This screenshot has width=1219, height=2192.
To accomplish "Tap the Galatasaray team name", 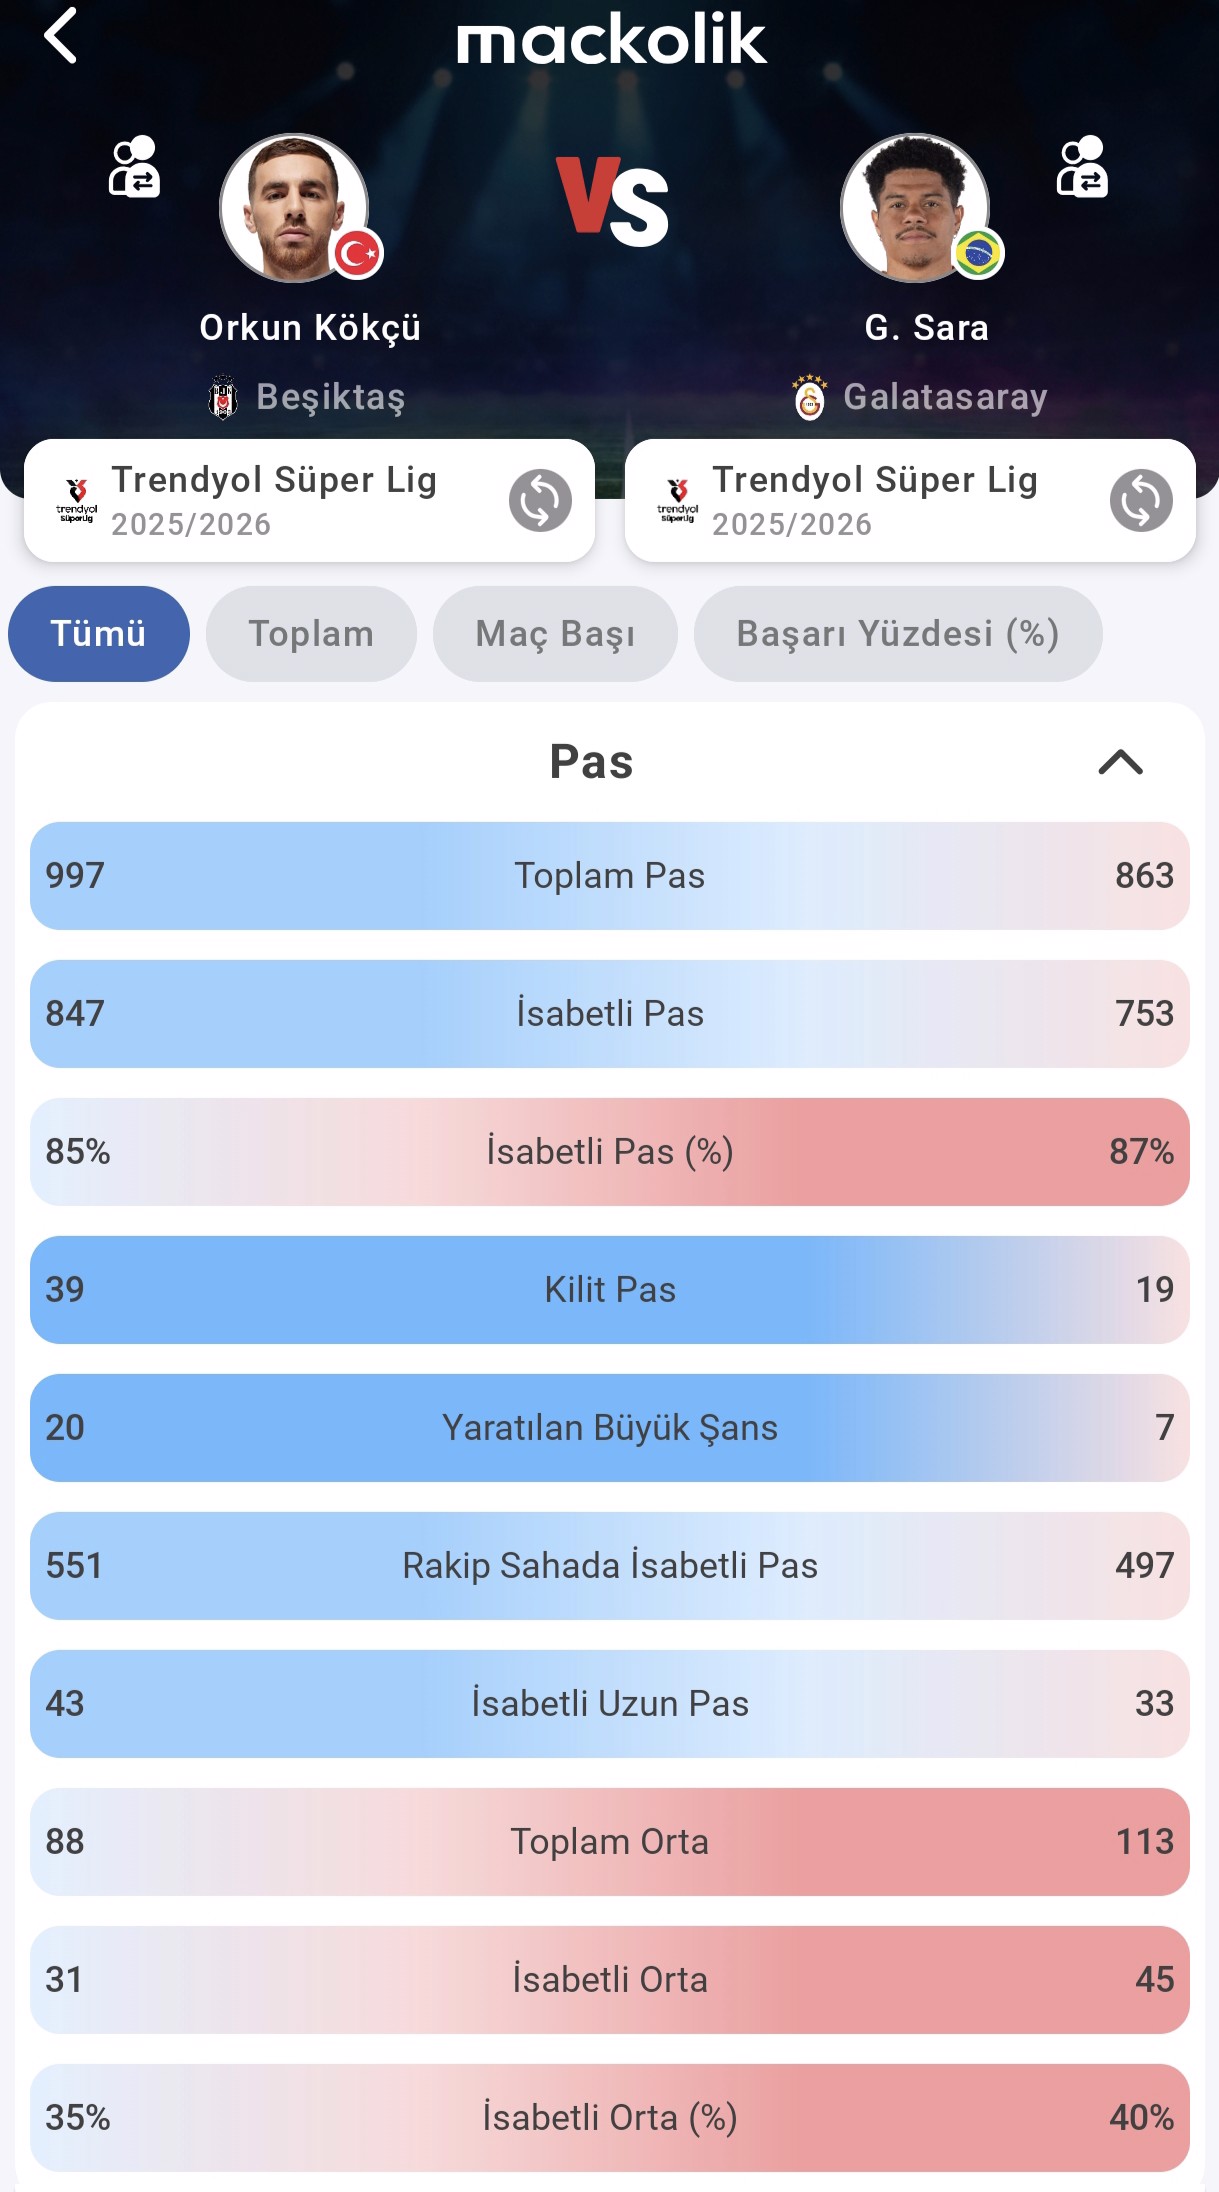I will tap(945, 398).
